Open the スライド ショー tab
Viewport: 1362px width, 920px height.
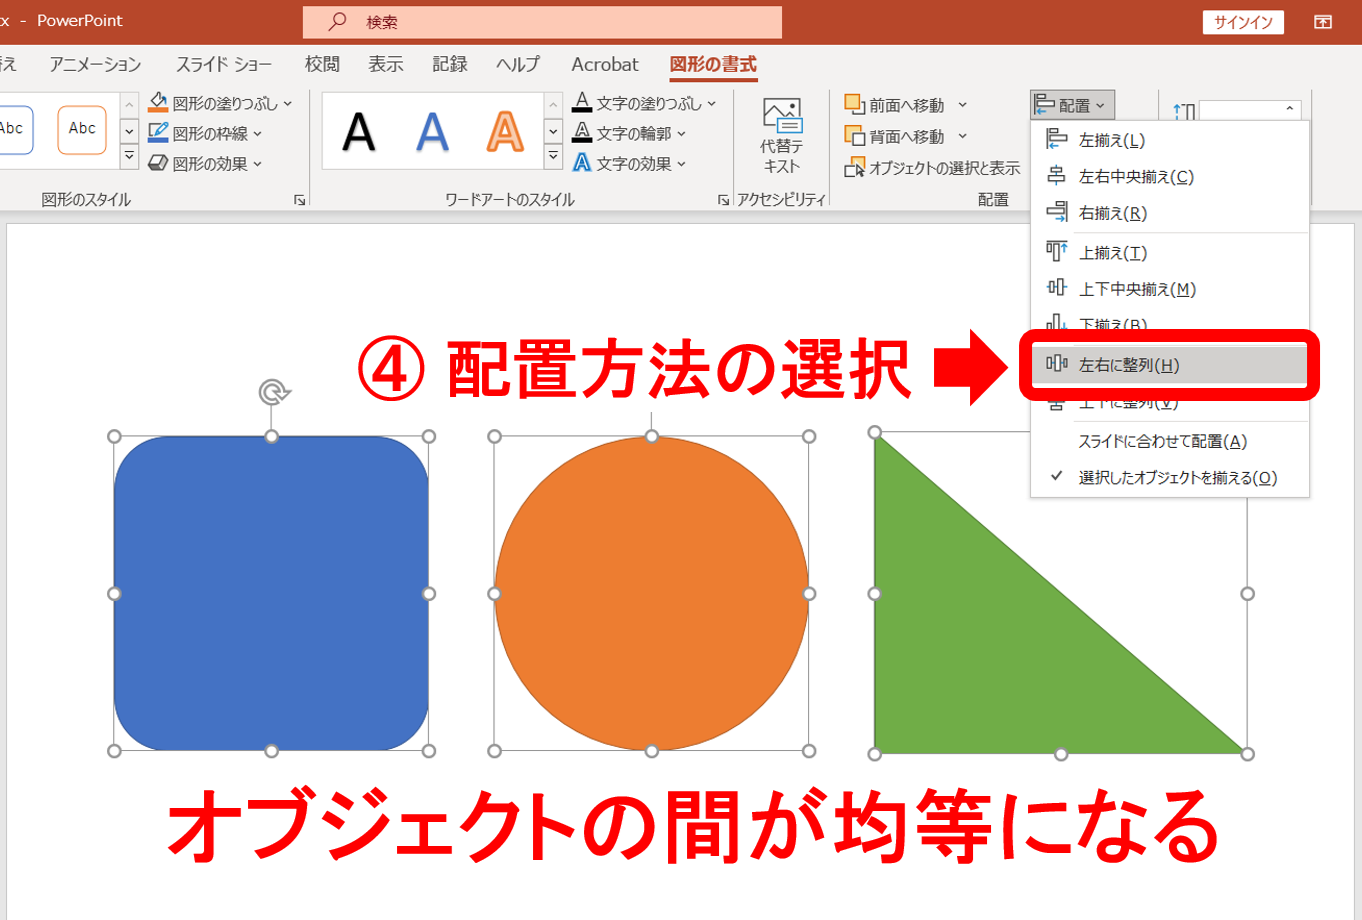(223, 64)
